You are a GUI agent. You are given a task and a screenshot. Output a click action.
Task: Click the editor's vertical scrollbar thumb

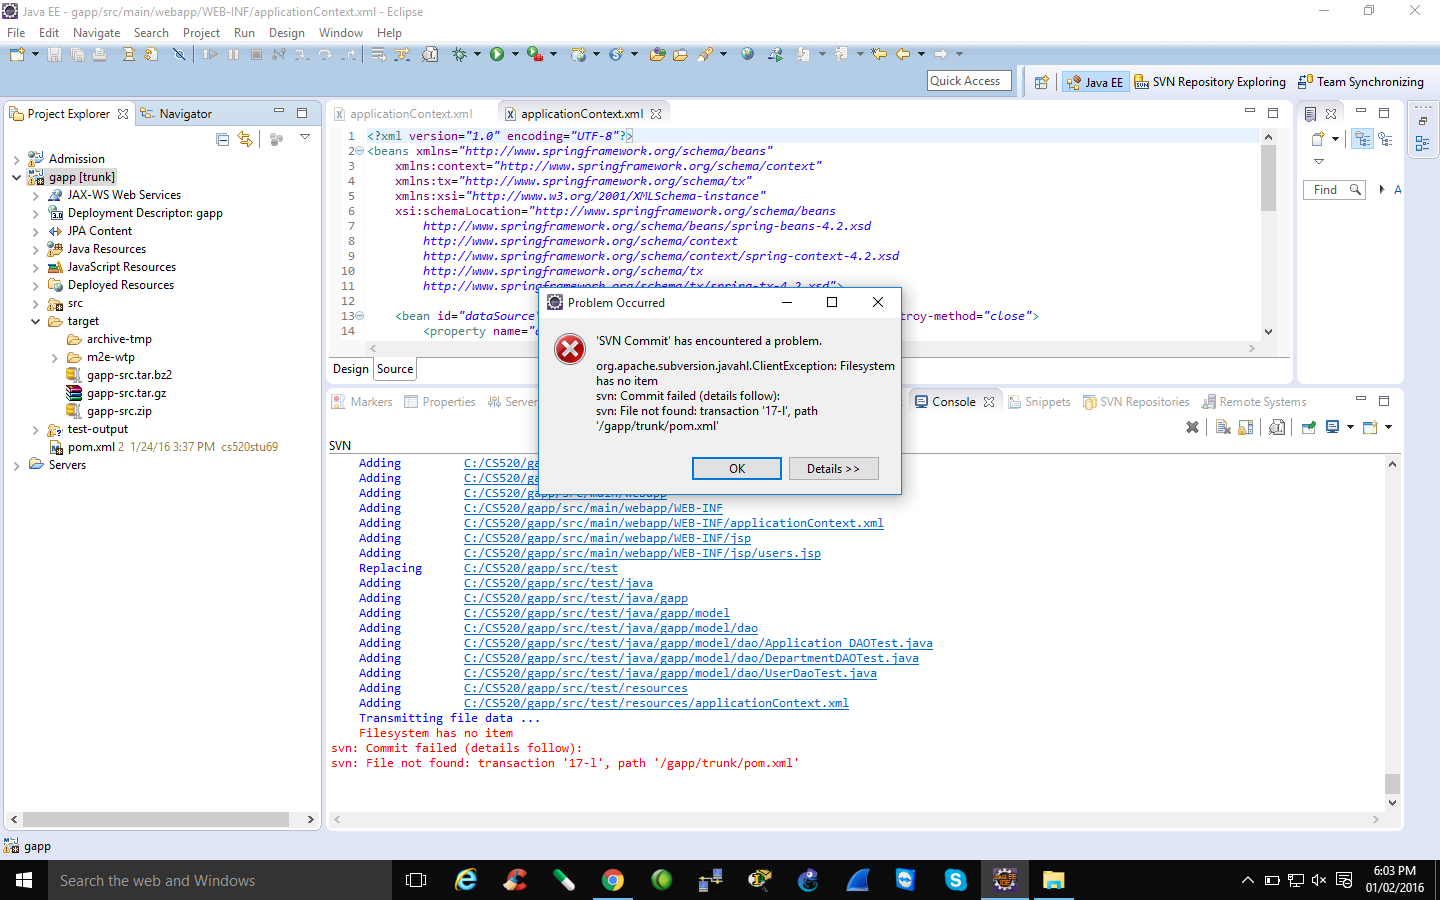coord(1268,178)
